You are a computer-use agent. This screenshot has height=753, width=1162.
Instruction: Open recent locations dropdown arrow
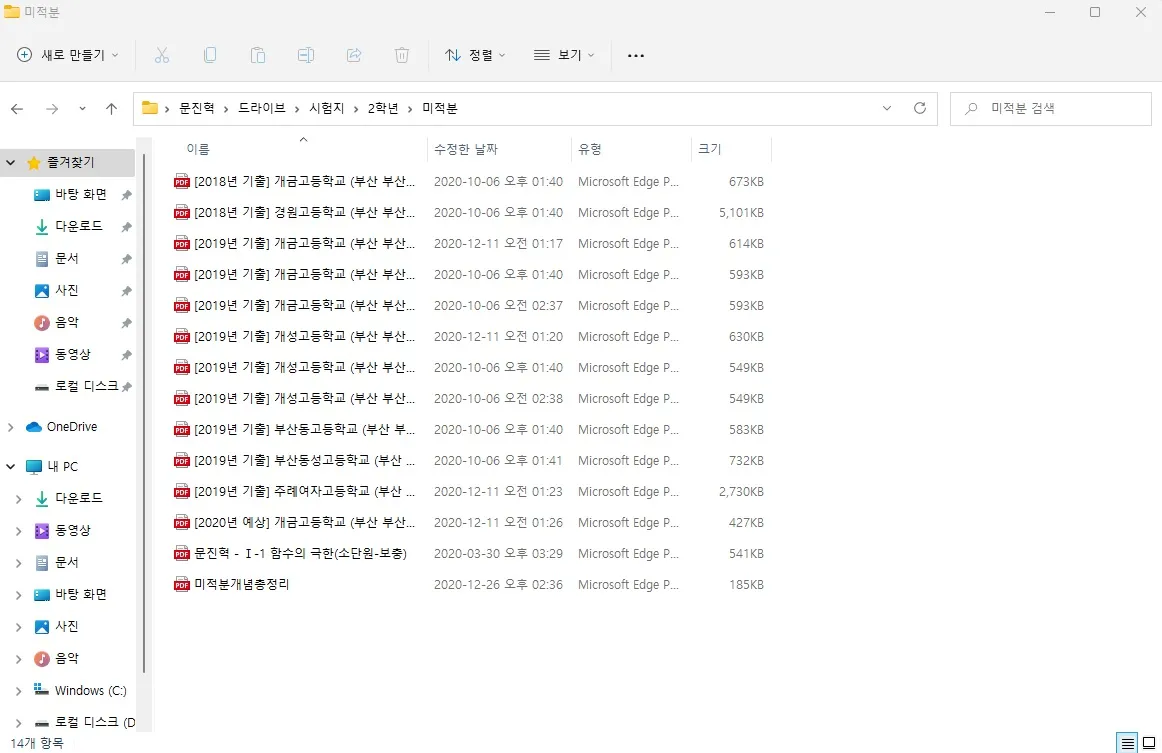(82, 109)
